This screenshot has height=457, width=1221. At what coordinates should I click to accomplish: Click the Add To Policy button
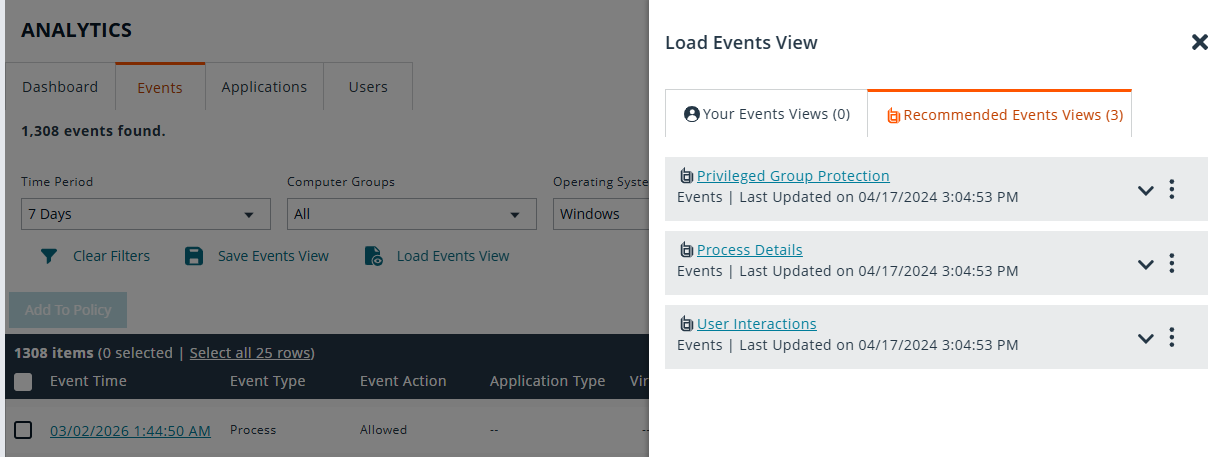pos(68,310)
